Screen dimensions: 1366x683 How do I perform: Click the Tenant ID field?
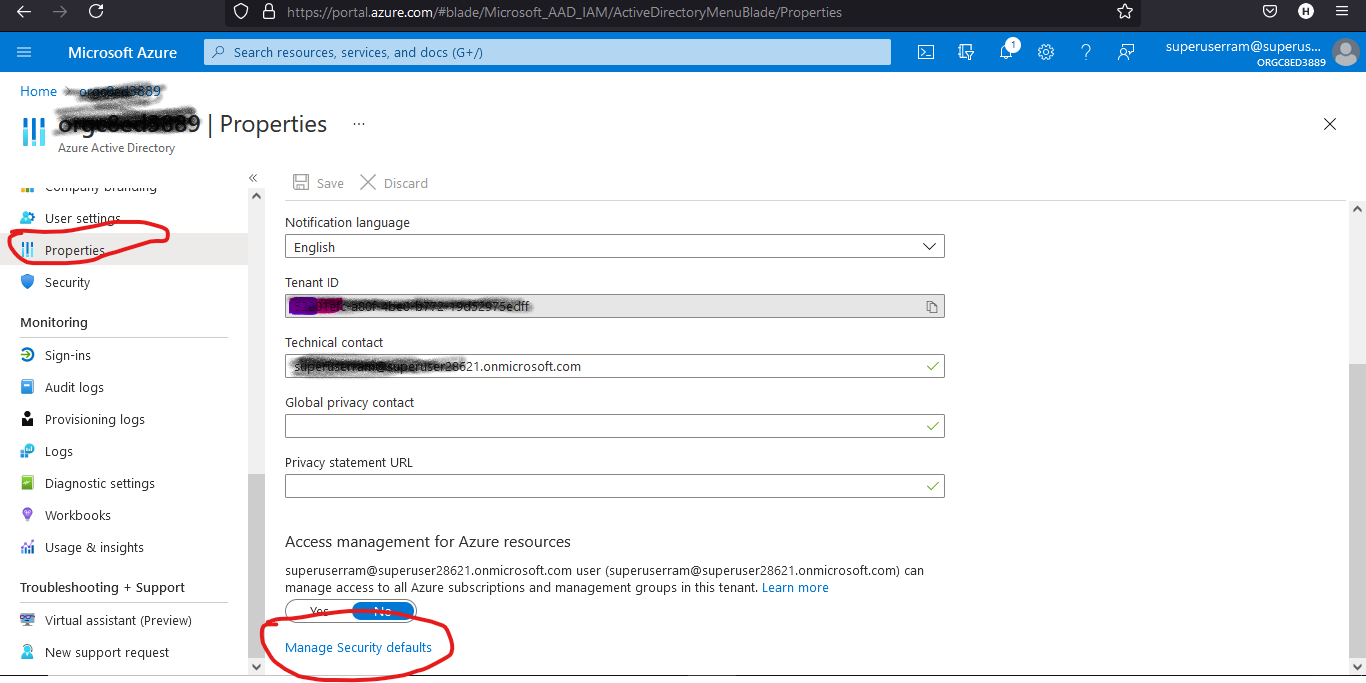[614, 306]
